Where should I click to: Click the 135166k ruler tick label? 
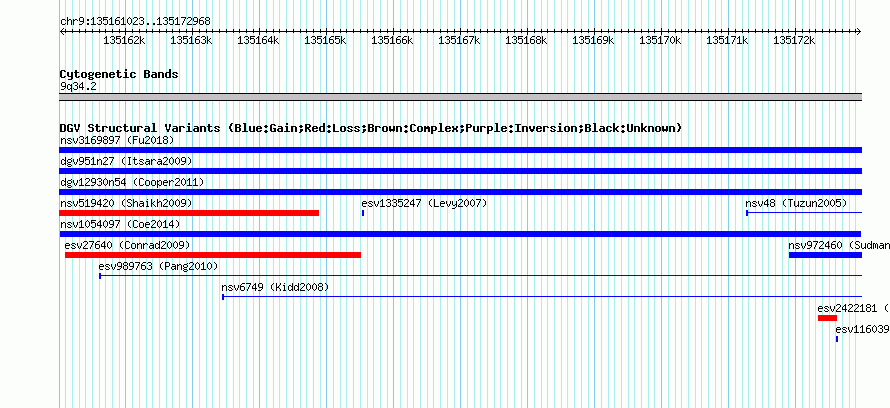pos(392,40)
